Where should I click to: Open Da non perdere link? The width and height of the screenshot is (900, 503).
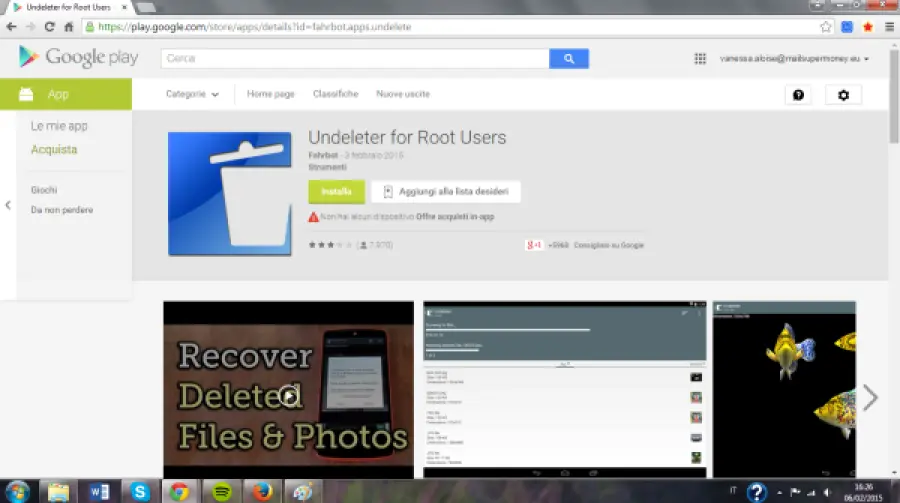coord(61,210)
